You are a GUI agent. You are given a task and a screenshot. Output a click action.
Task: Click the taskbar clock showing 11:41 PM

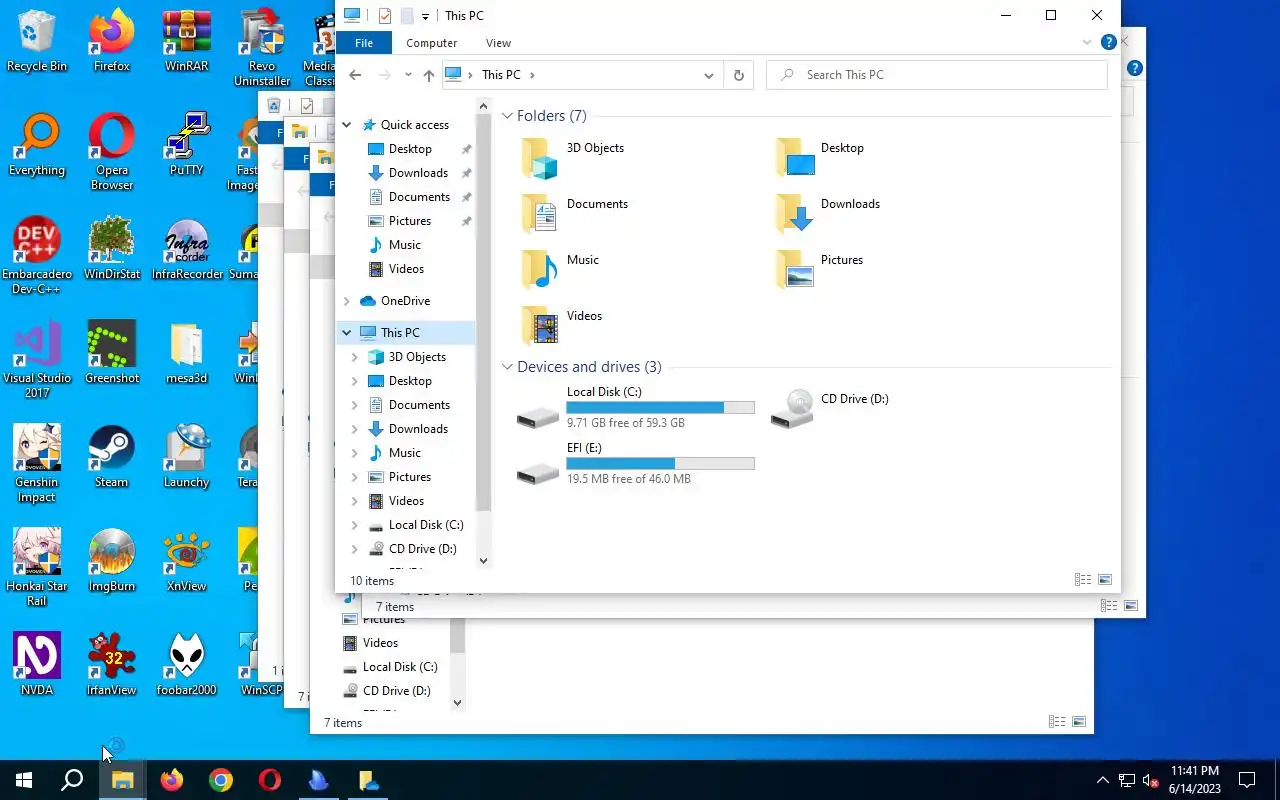point(1194,780)
